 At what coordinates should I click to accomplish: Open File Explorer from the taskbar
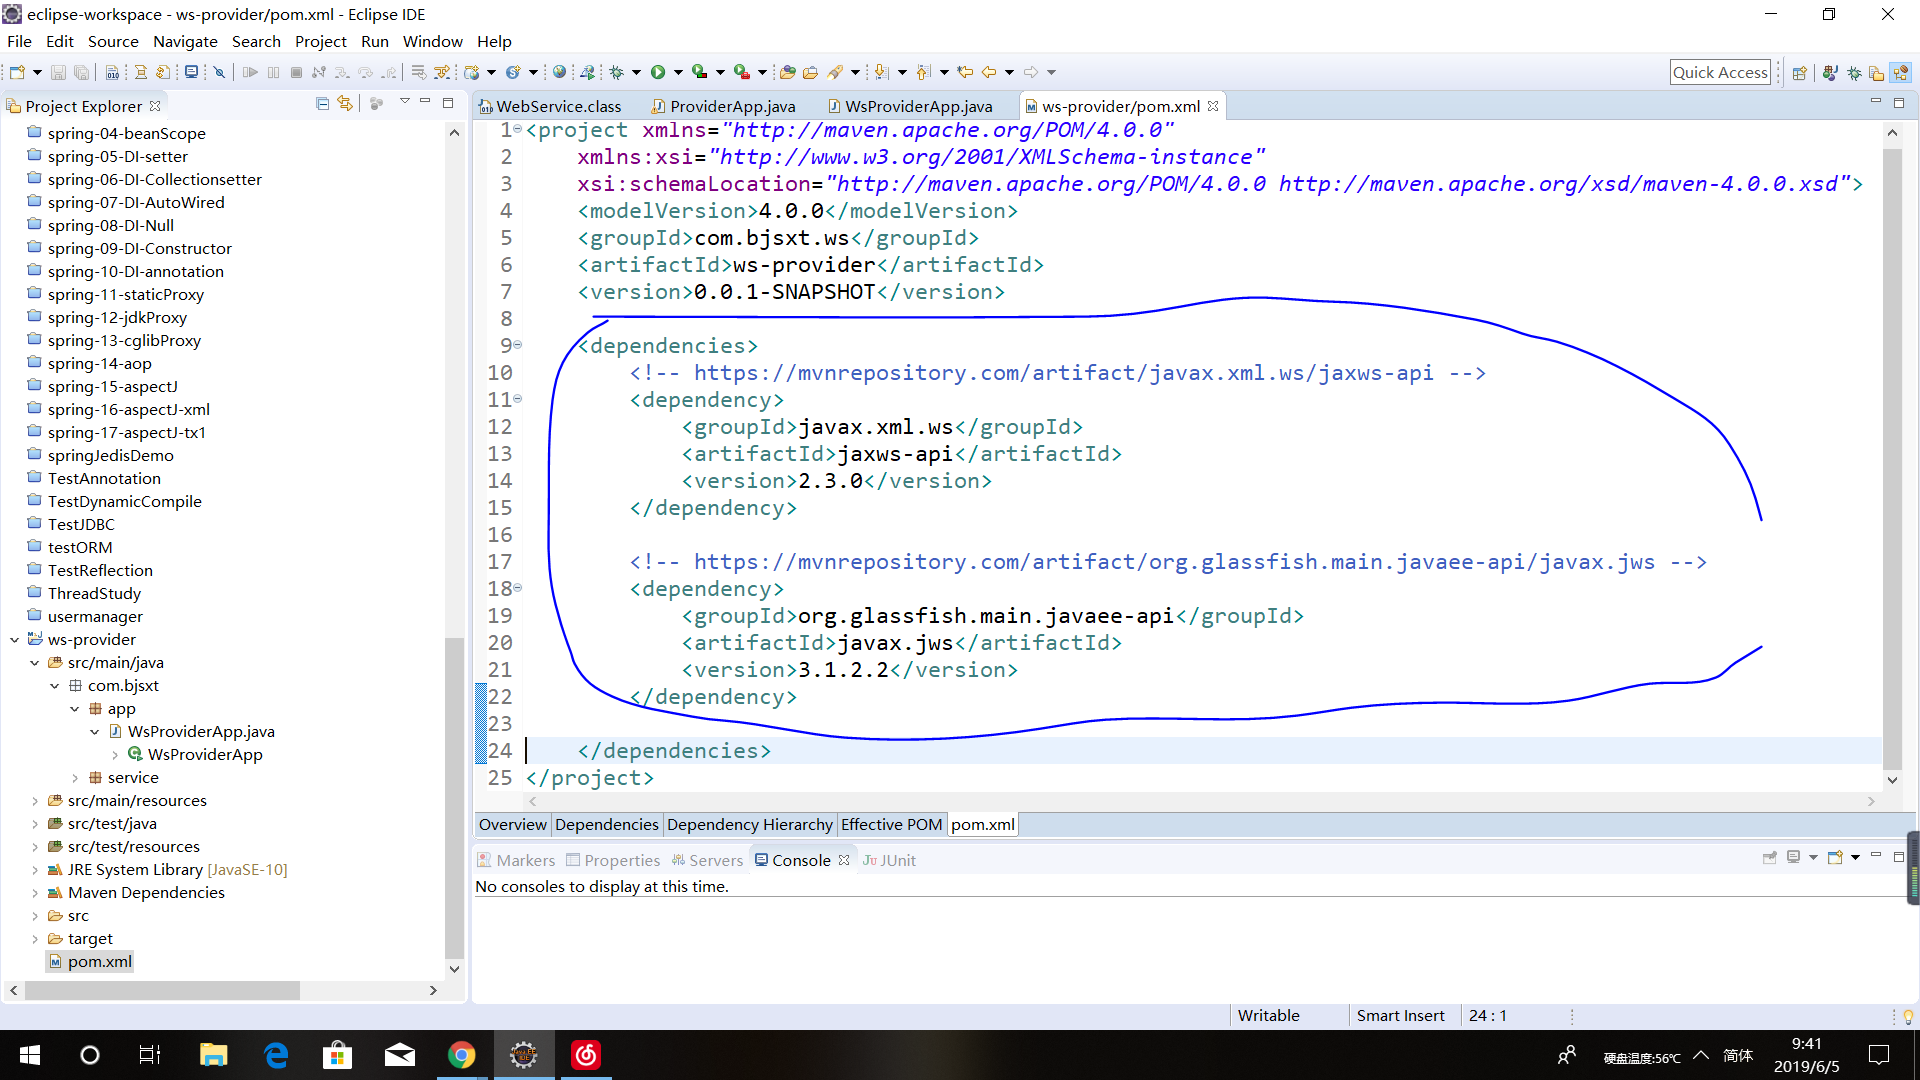(213, 1055)
